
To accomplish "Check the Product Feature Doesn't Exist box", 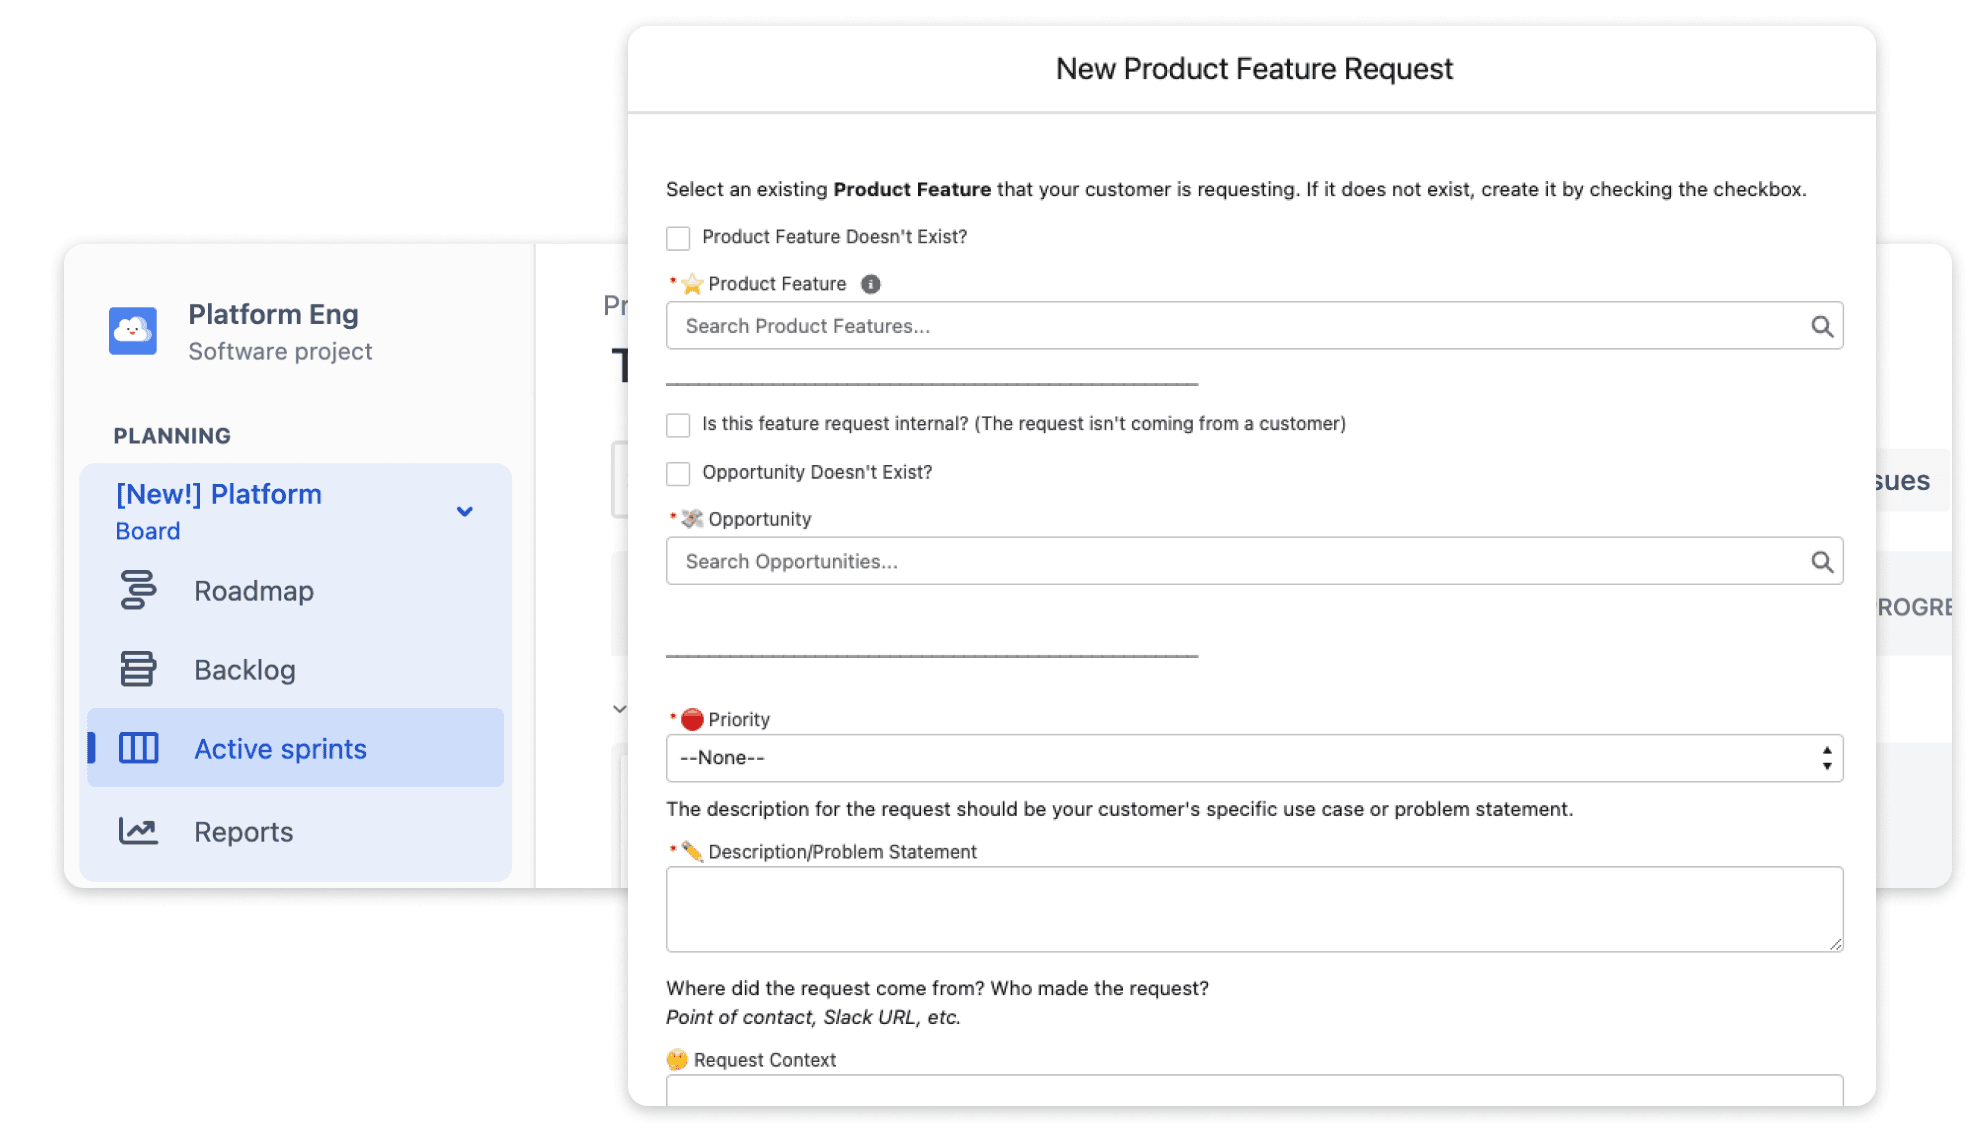I will [x=678, y=238].
